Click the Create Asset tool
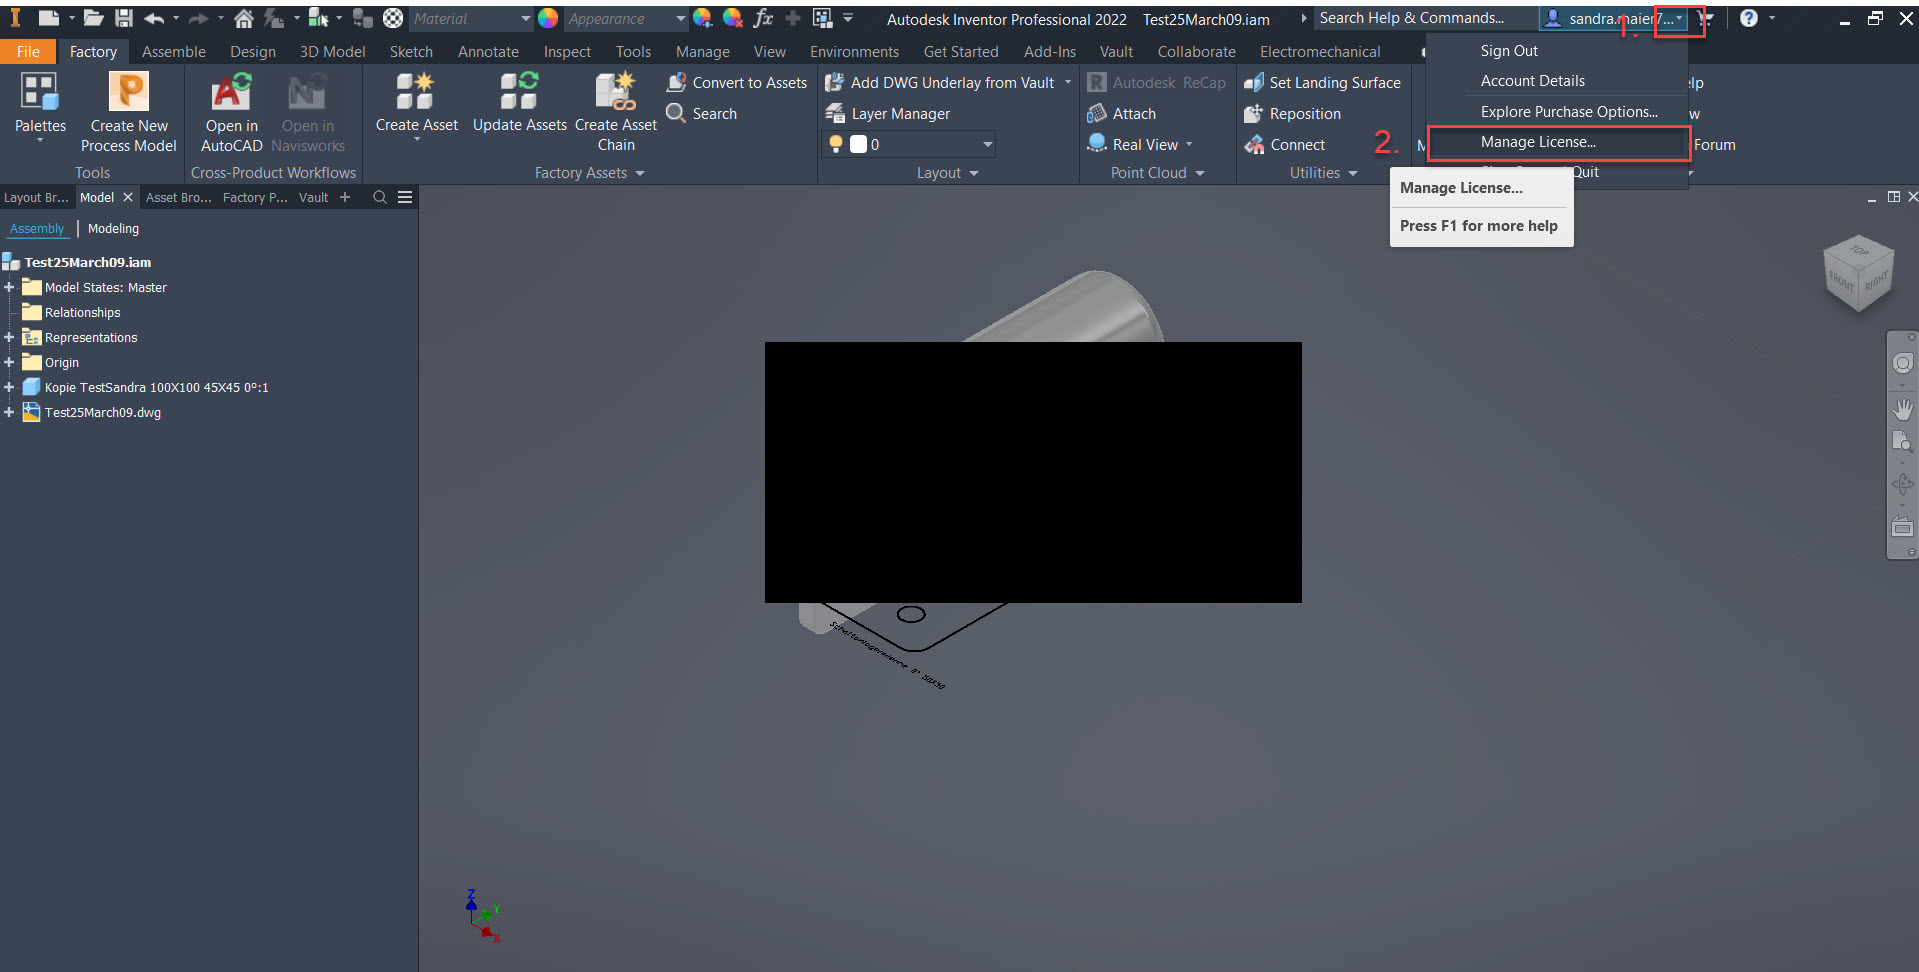The height and width of the screenshot is (972, 1919). tap(416, 106)
